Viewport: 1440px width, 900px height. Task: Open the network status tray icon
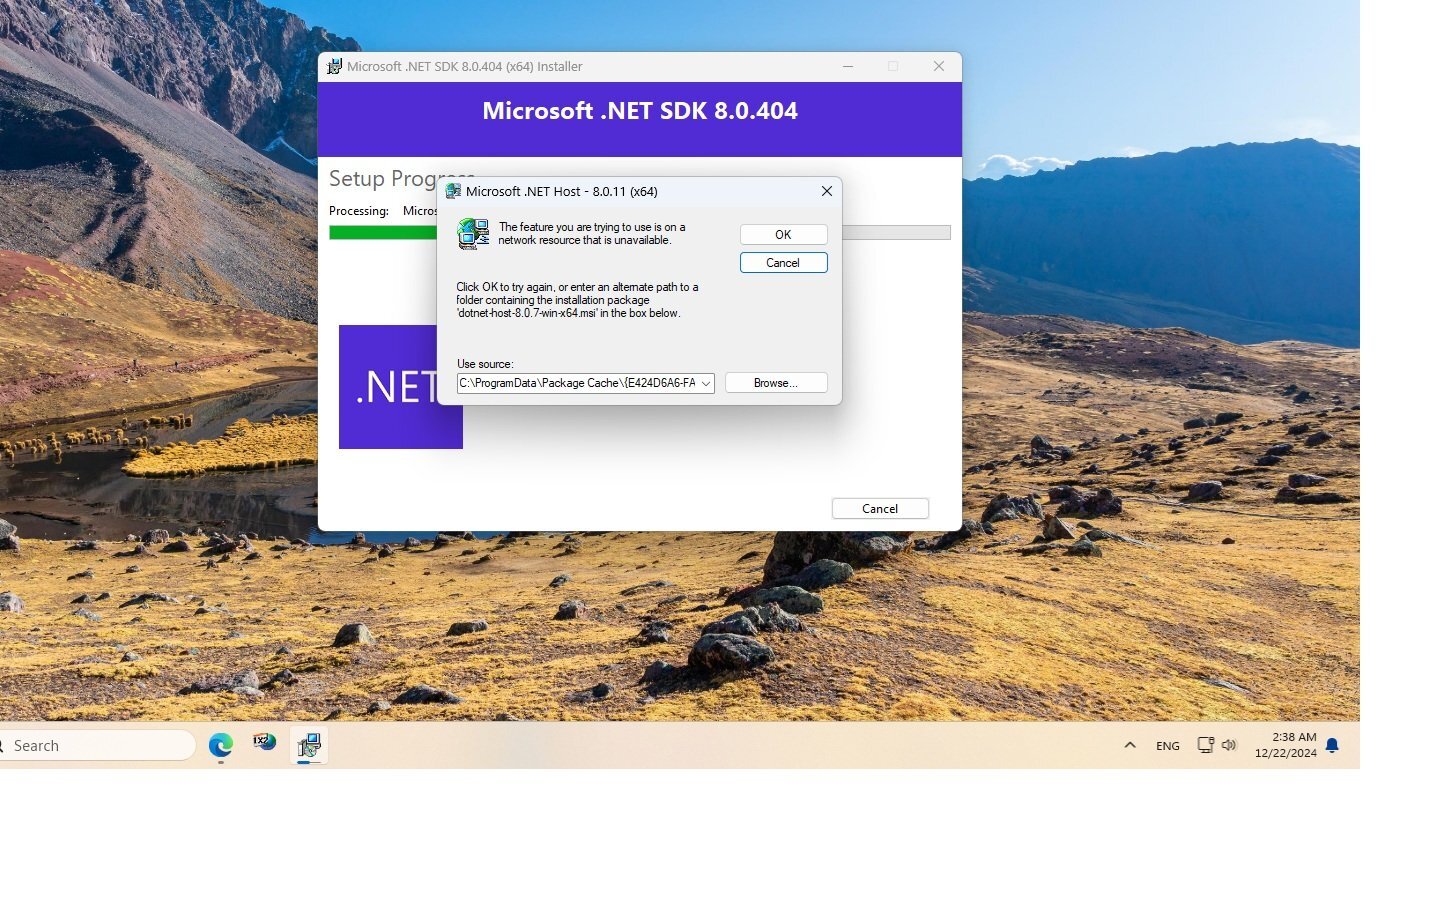click(1205, 745)
